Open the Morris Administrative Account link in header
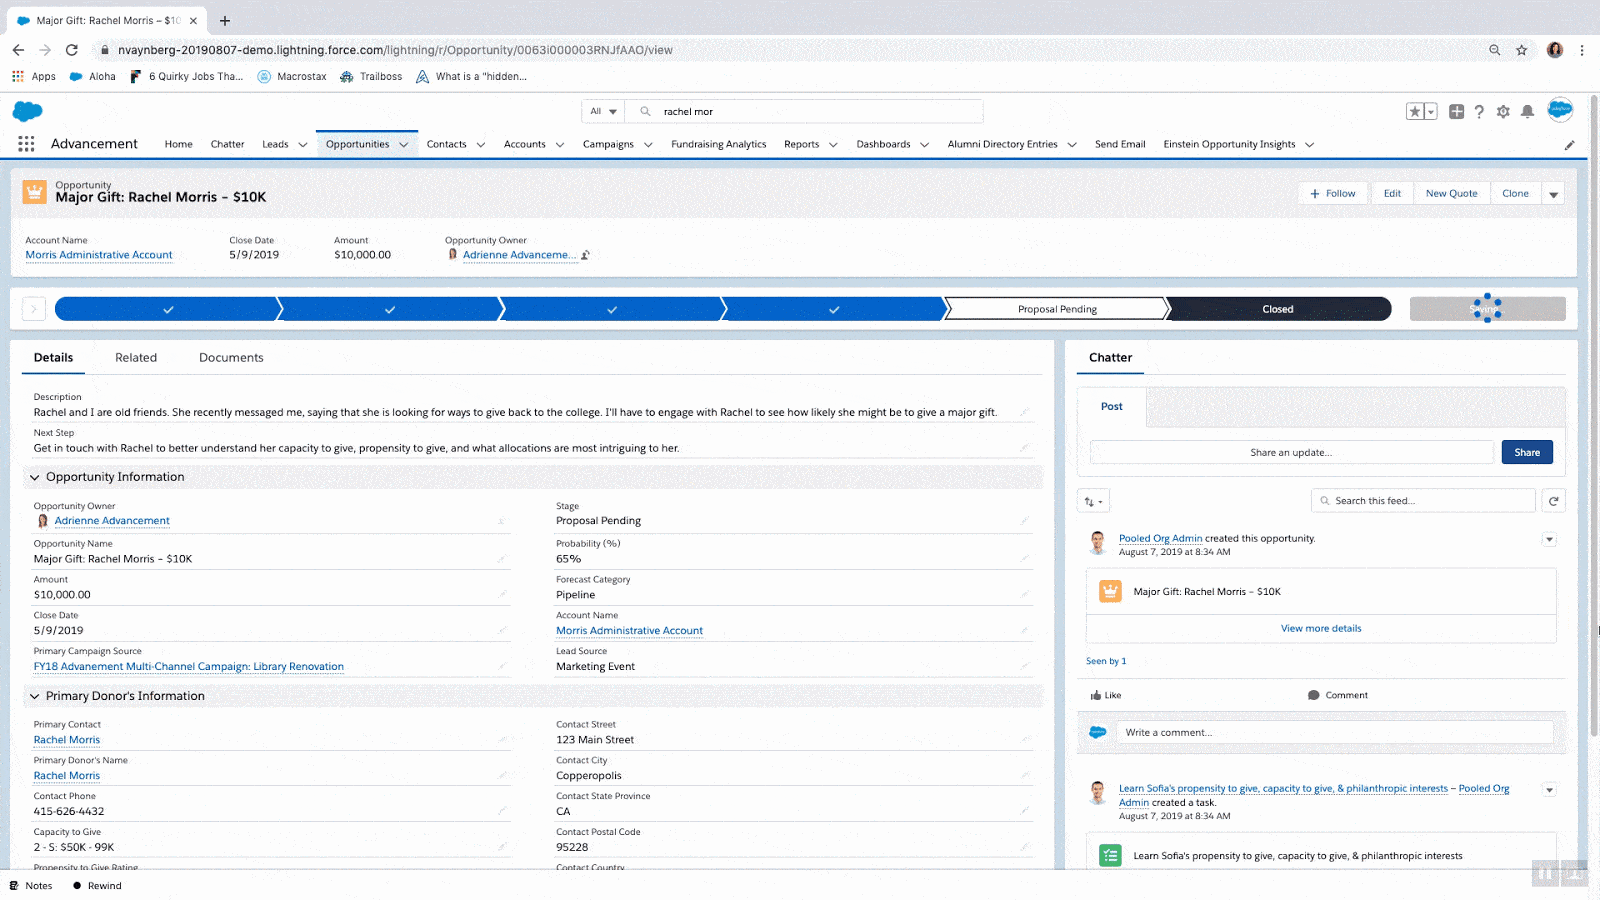The width and height of the screenshot is (1600, 900). click(99, 255)
